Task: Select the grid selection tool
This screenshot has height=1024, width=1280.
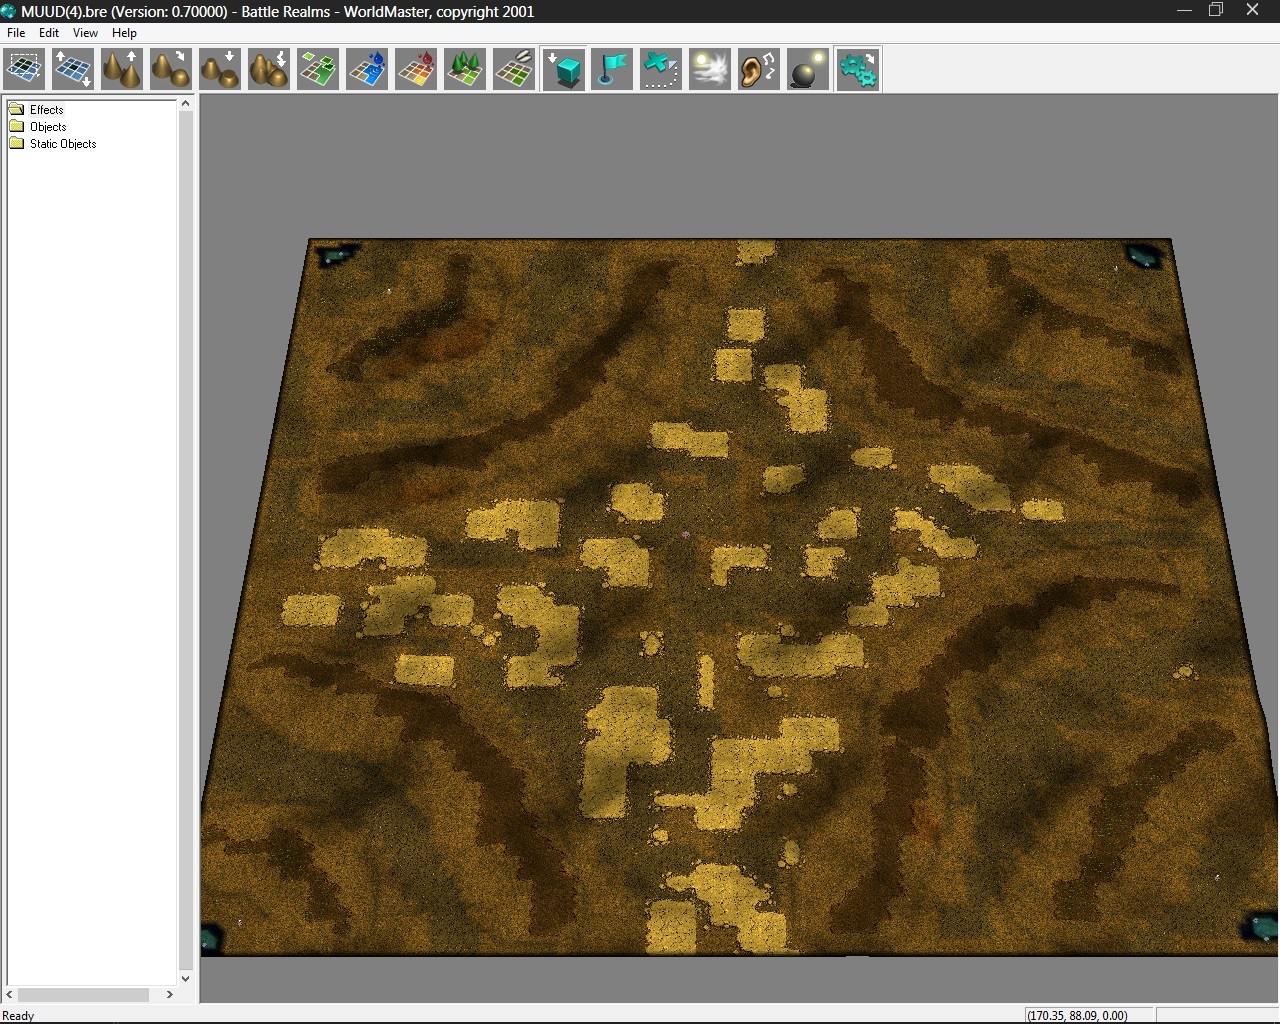Action: (24, 70)
